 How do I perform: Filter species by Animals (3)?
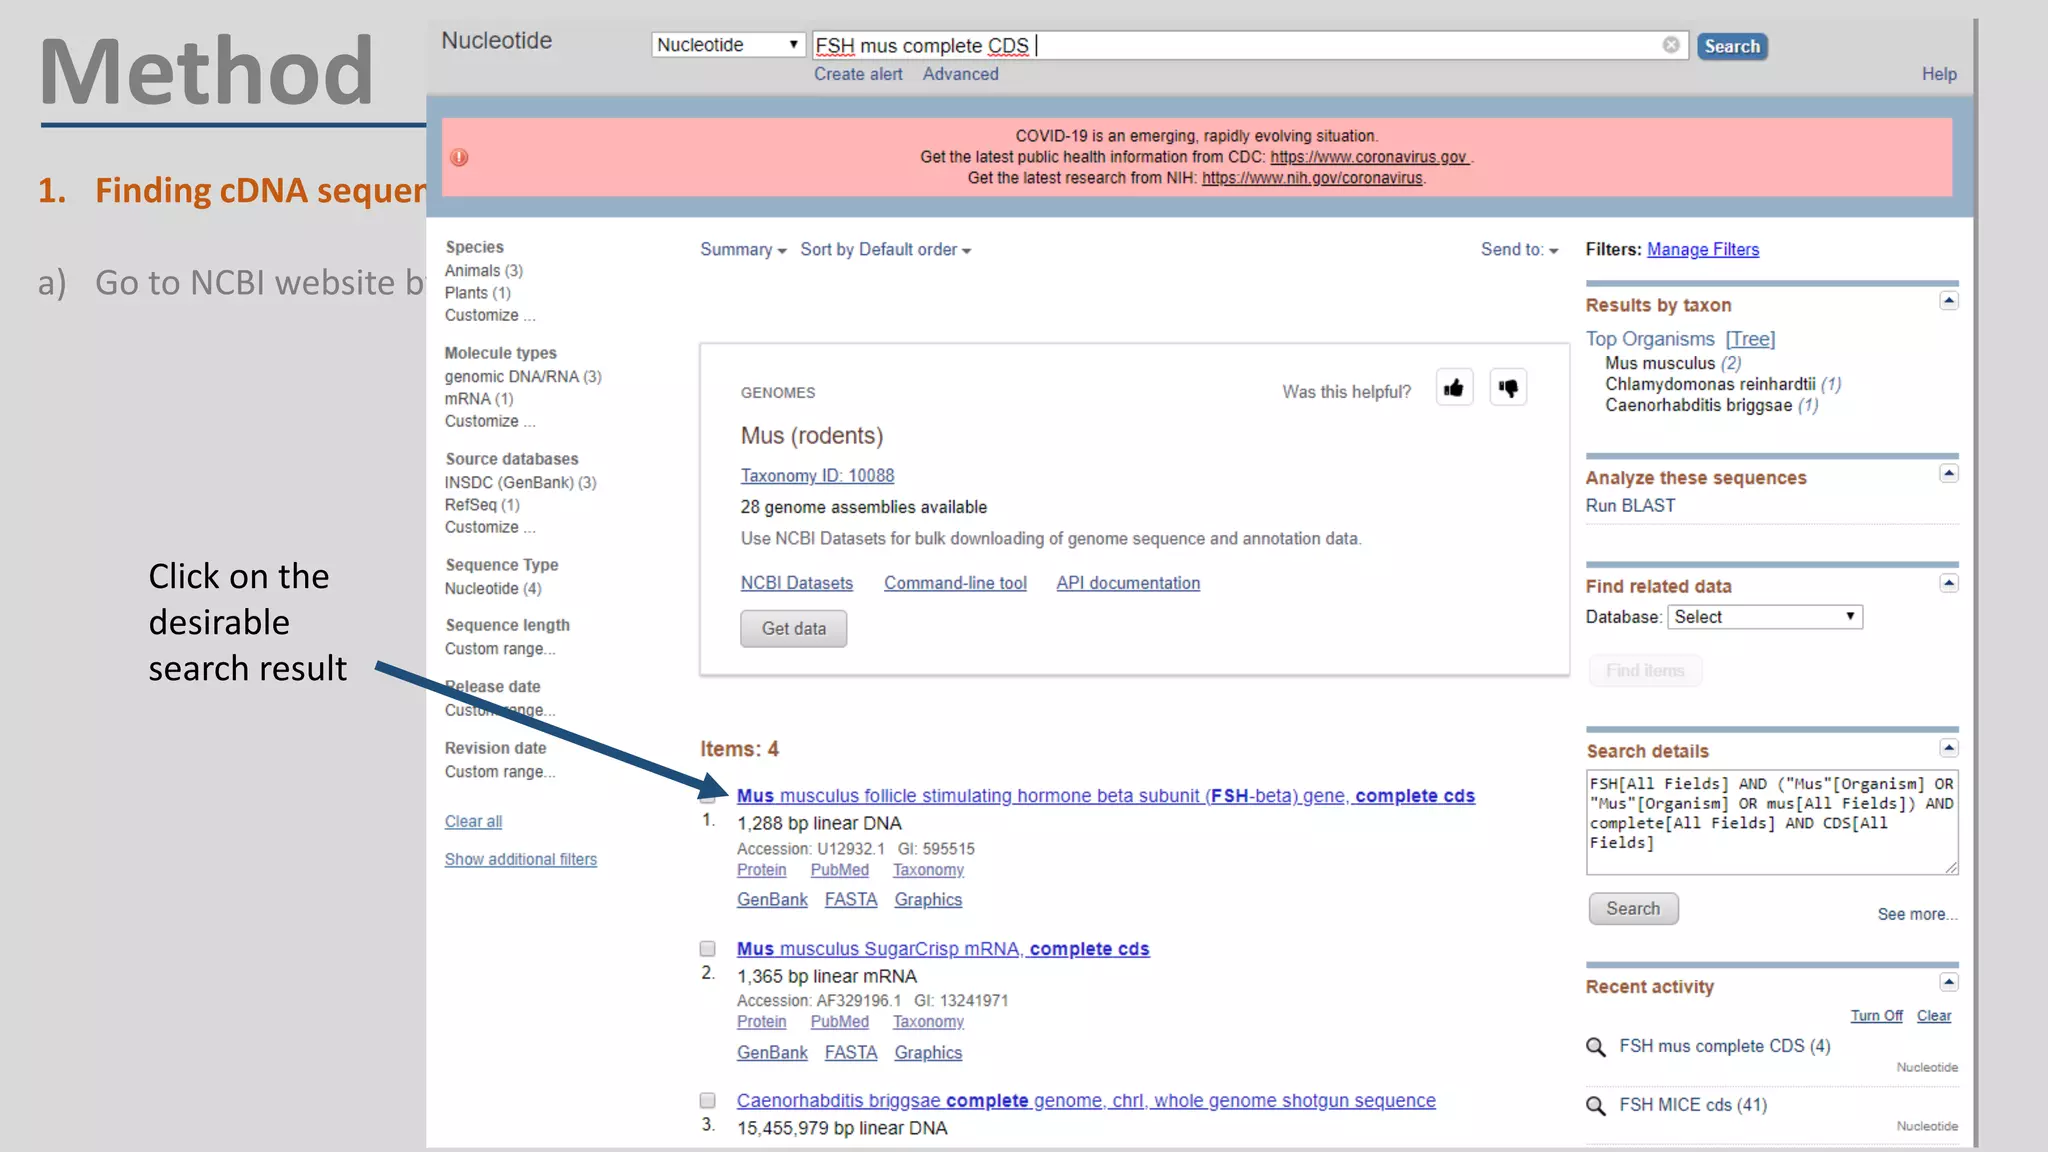click(484, 271)
